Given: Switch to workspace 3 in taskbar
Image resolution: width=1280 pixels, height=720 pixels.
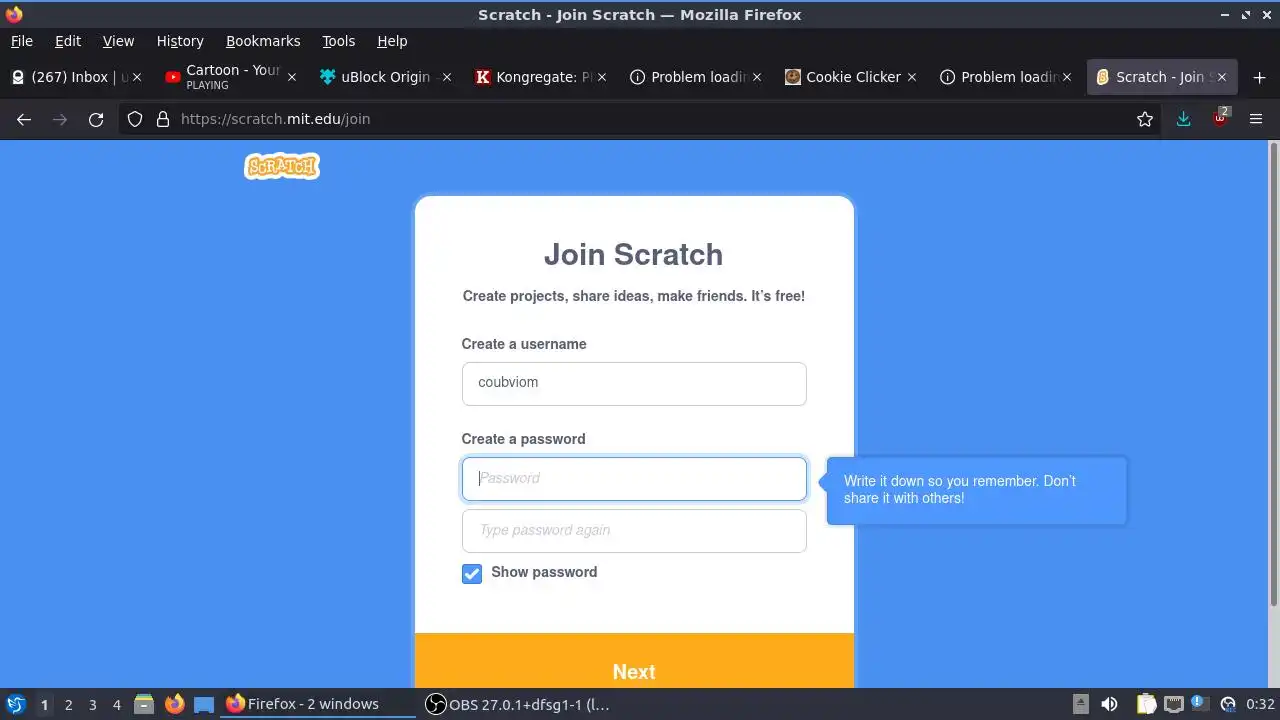Looking at the screenshot, I should [92, 704].
